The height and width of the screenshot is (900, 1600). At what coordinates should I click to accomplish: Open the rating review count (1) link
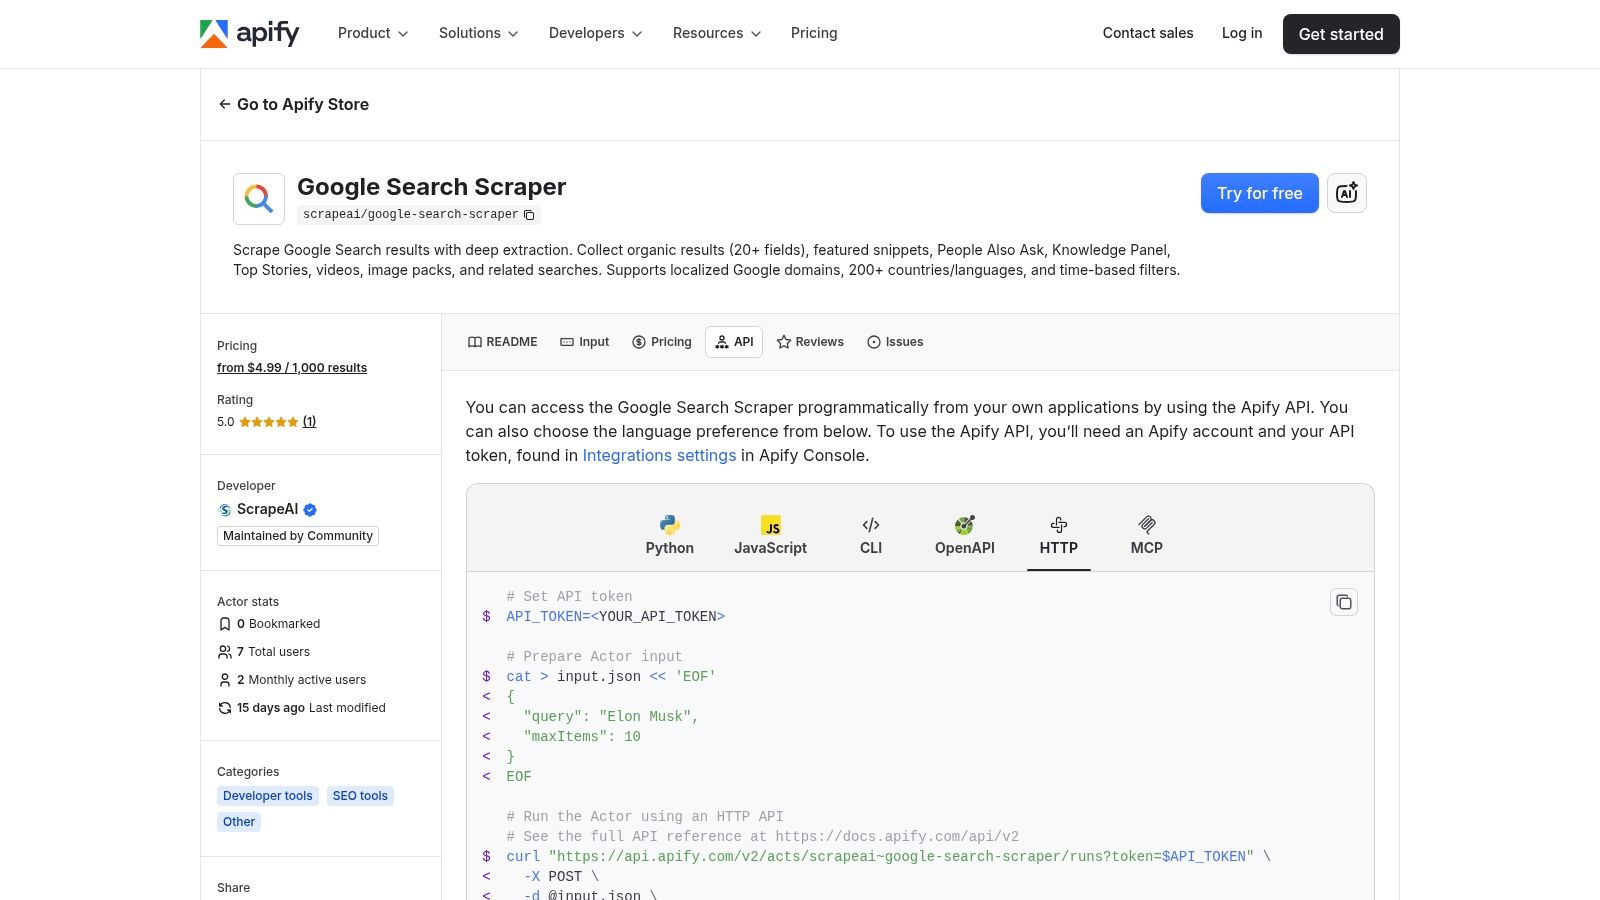309,422
